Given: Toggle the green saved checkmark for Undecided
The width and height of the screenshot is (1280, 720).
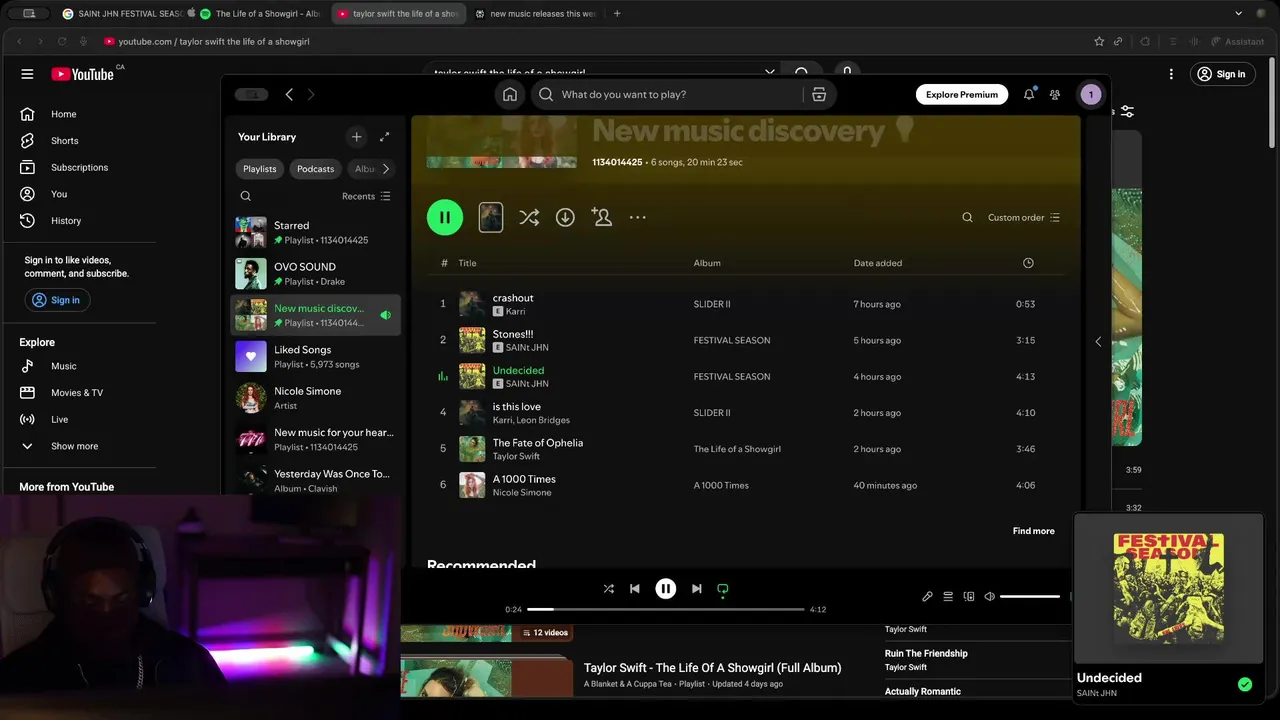Looking at the screenshot, I should pos(1245,685).
